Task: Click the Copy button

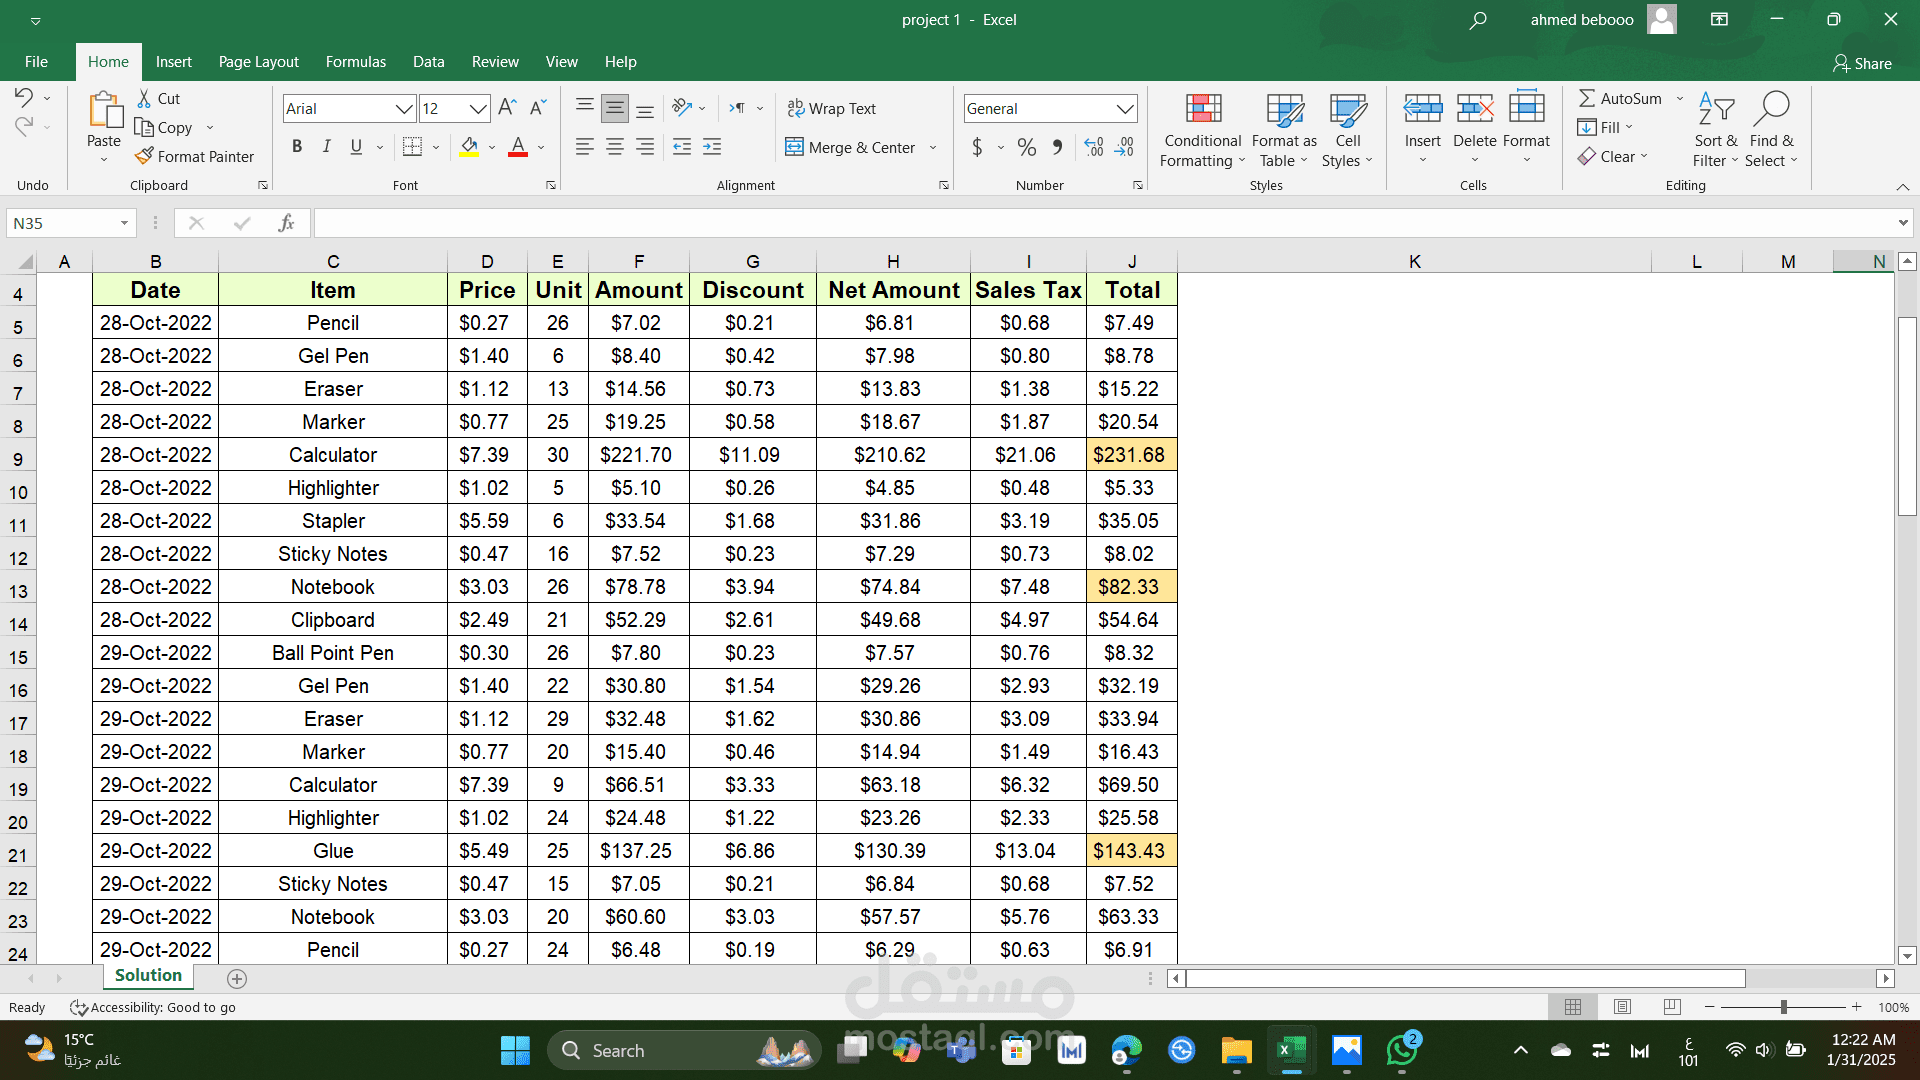Action: point(165,127)
